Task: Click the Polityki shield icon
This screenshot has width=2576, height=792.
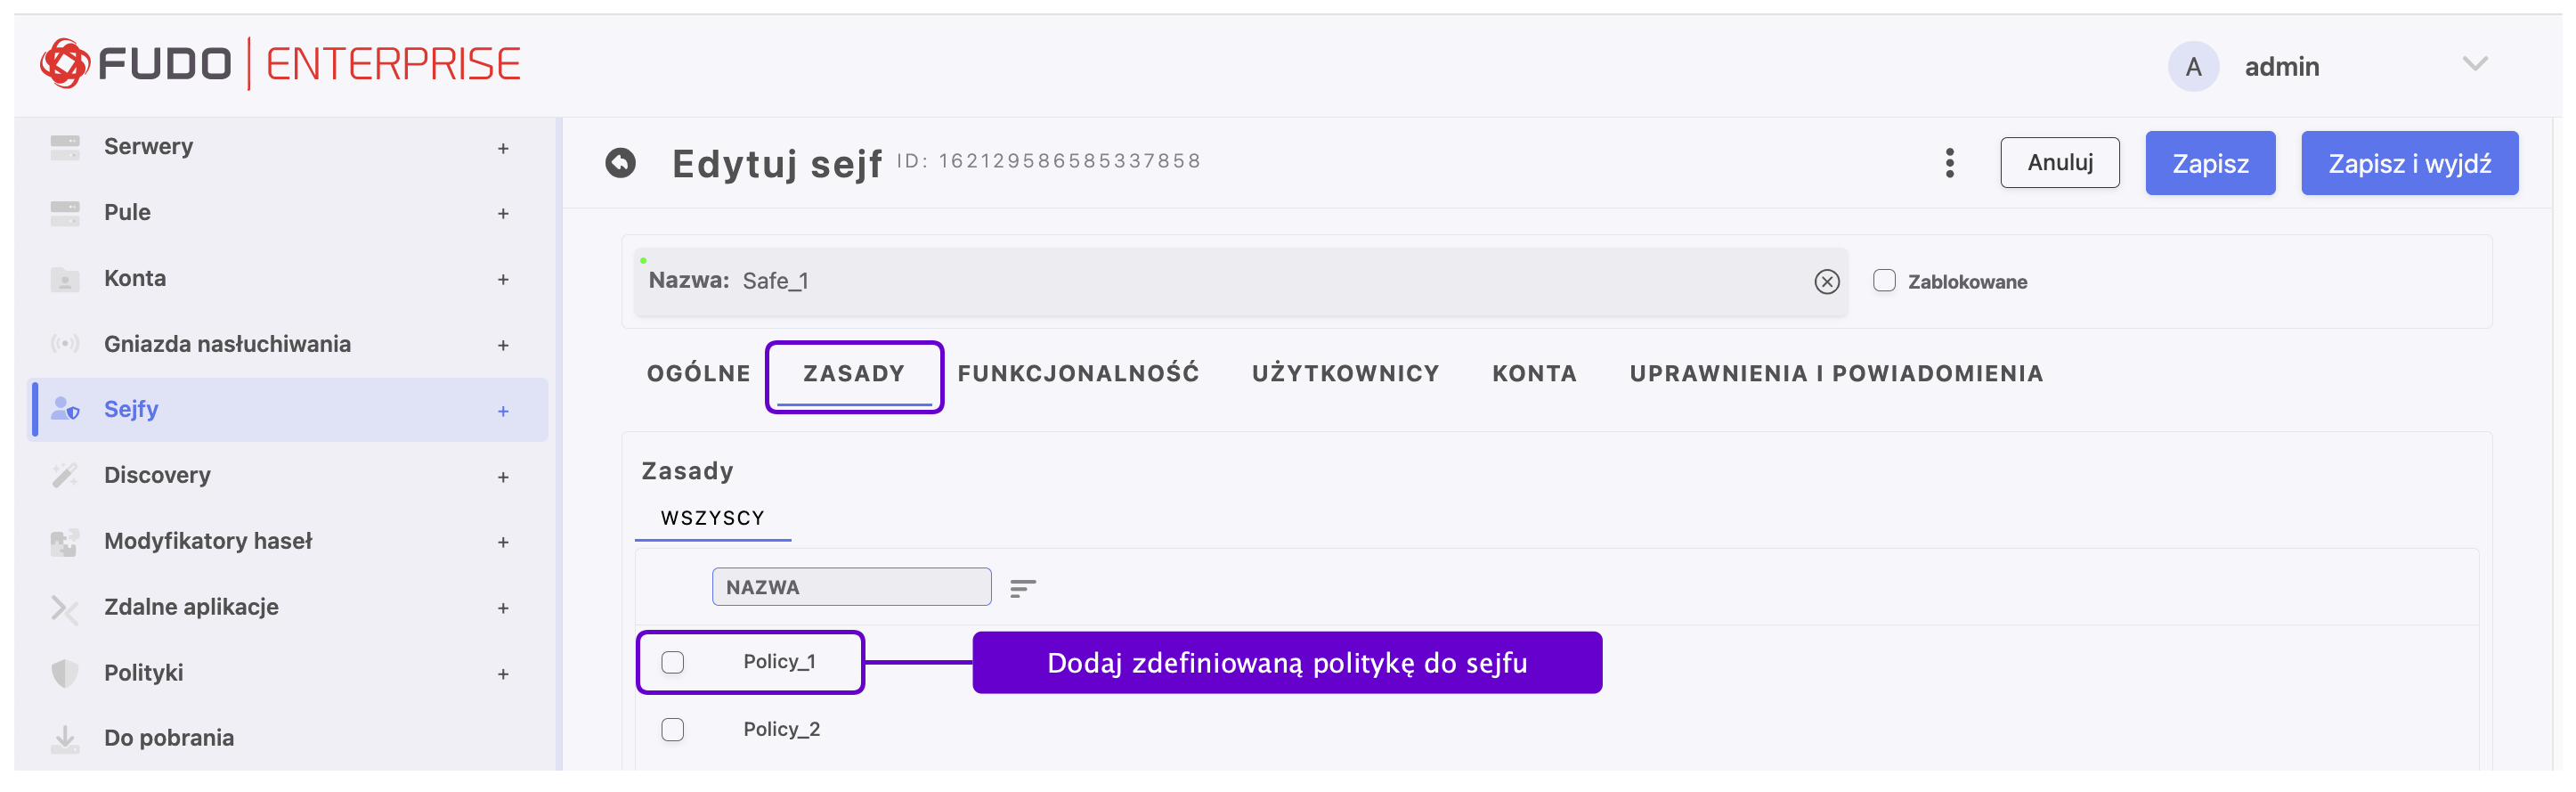Action: [65, 673]
